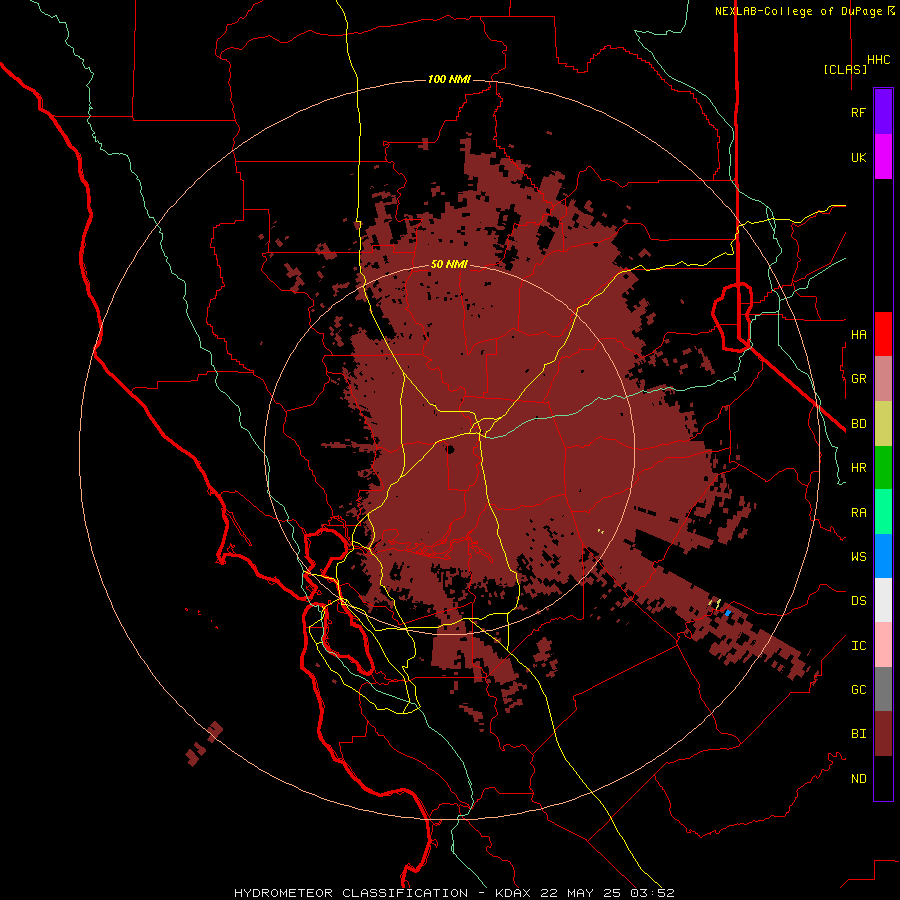Screen dimensions: 900x900
Task: Click the magenta UK legend color swatch
Action: [x=883, y=157]
